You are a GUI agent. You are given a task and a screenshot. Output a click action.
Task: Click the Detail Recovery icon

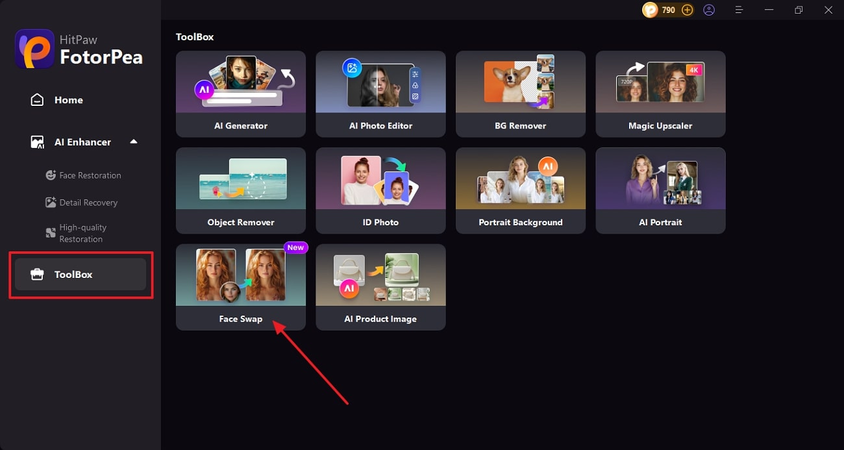(x=51, y=202)
